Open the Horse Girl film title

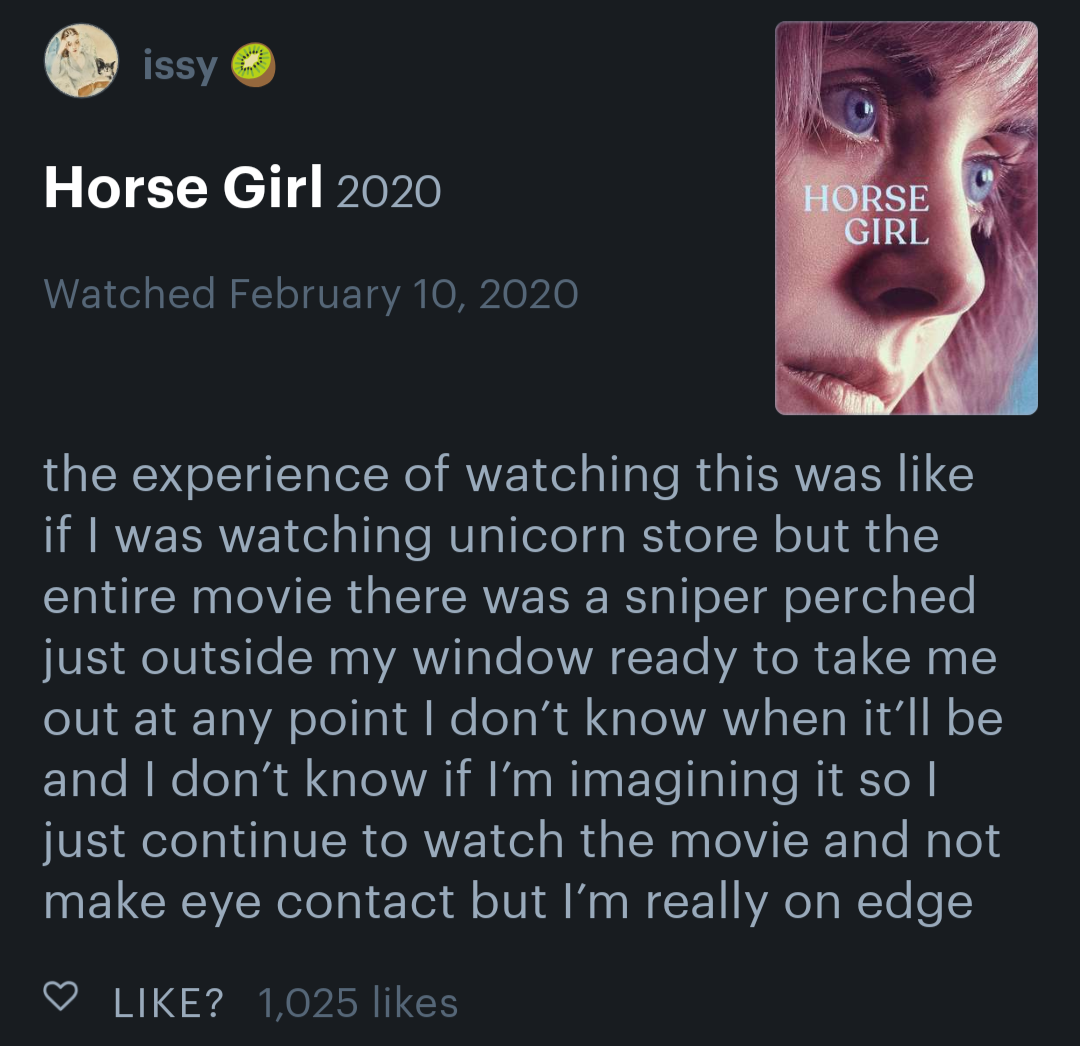(183, 189)
